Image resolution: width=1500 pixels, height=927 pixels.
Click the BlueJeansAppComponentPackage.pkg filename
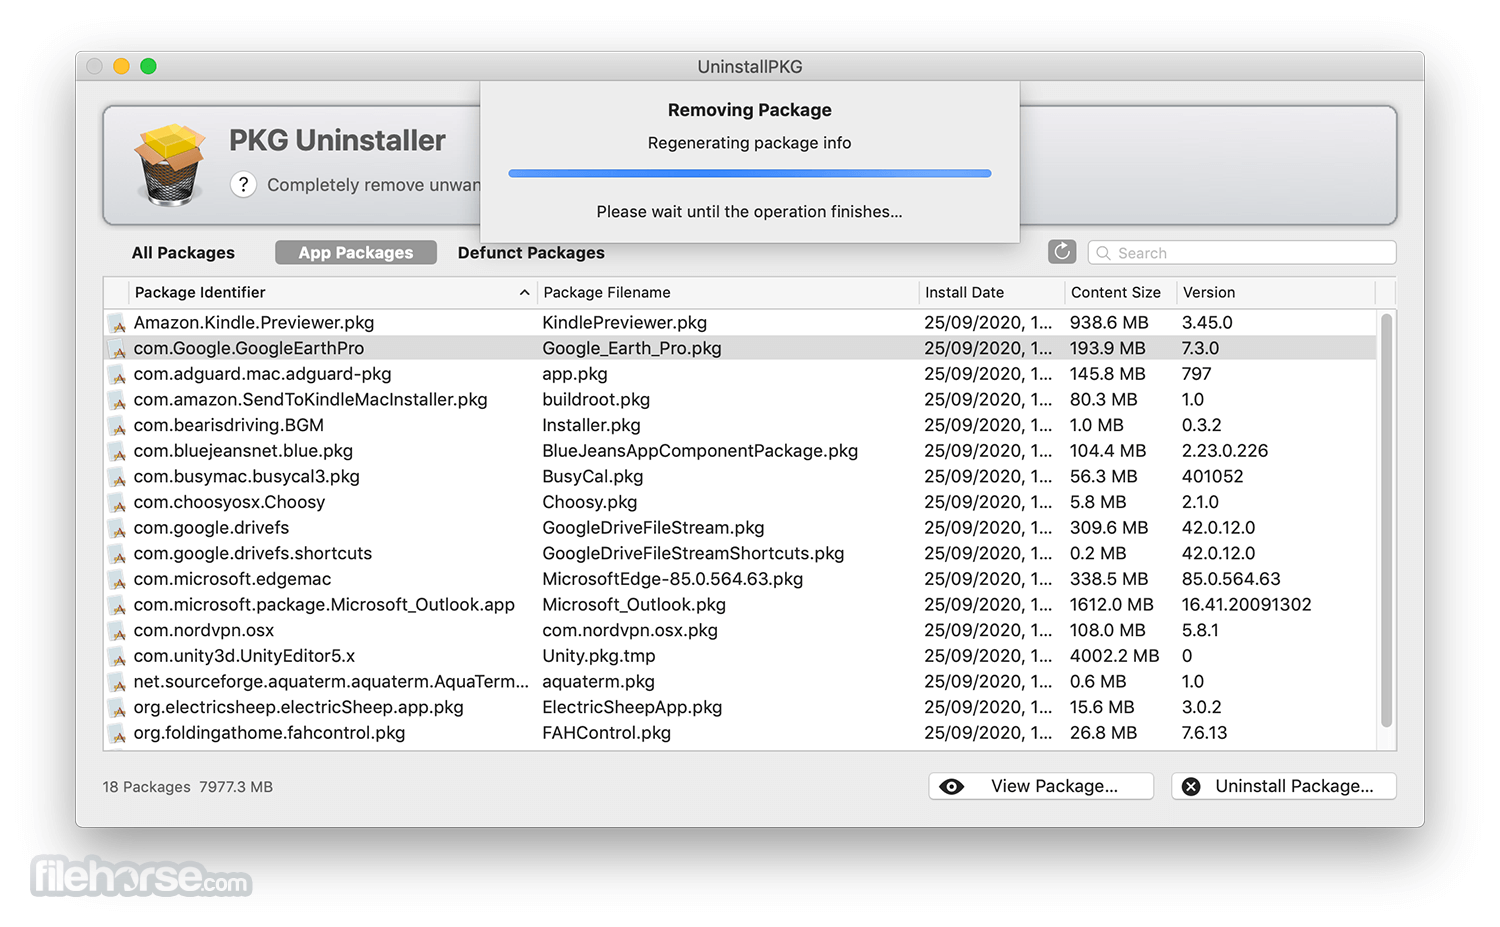[700, 451]
